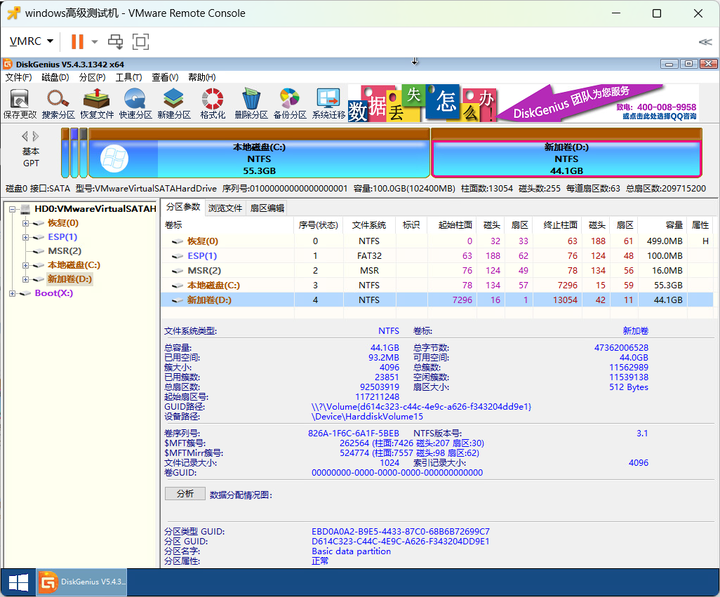This screenshot has height=597, width=720.
Task: Launch the System Migration (系统迁移) tool
Action: coord(328,104)
